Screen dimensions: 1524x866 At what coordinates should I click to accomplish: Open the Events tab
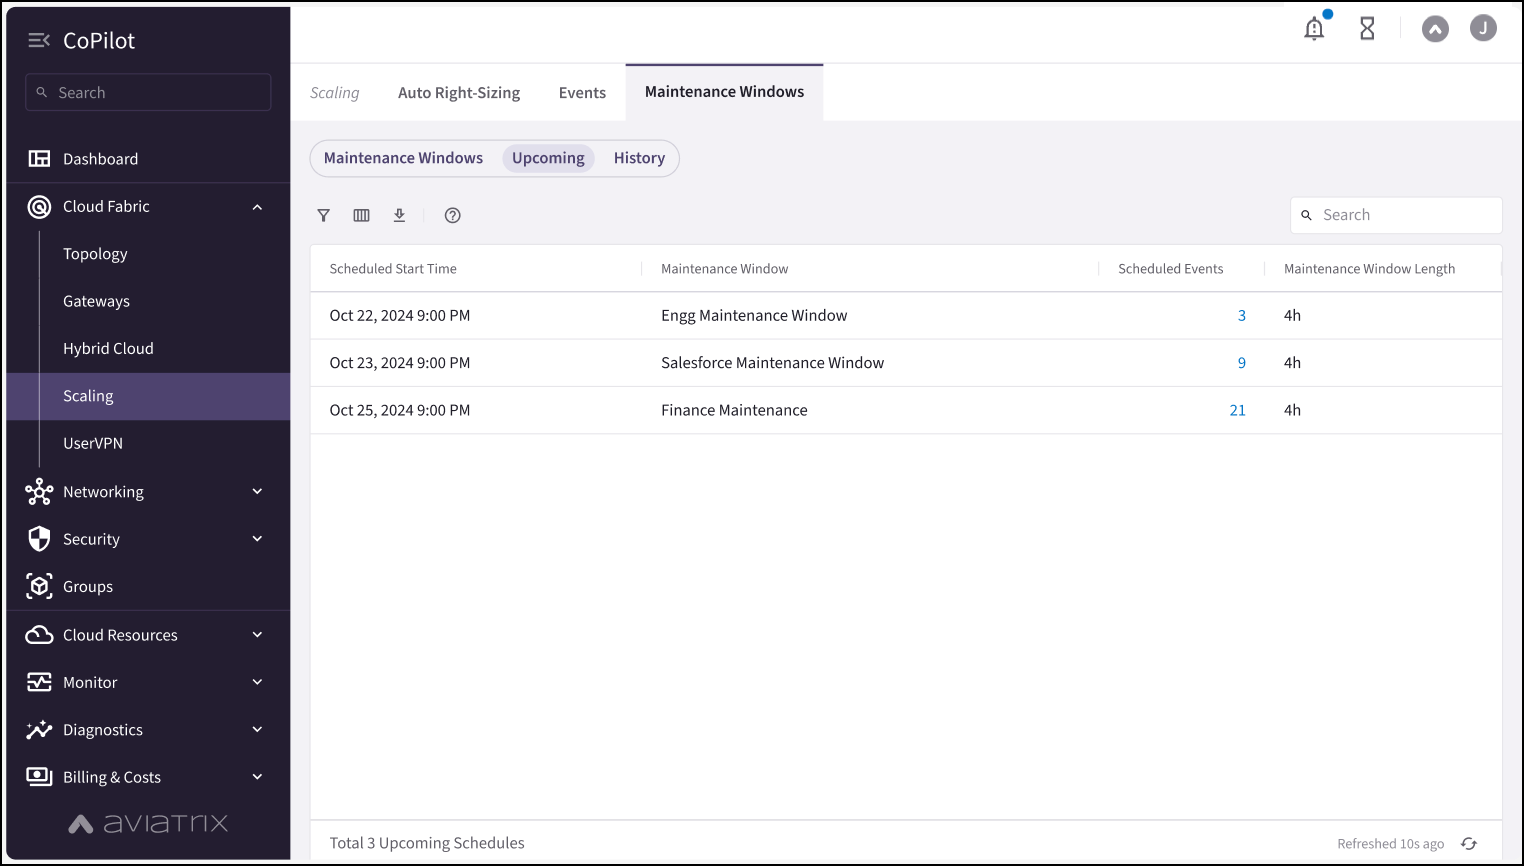(582, 93)
